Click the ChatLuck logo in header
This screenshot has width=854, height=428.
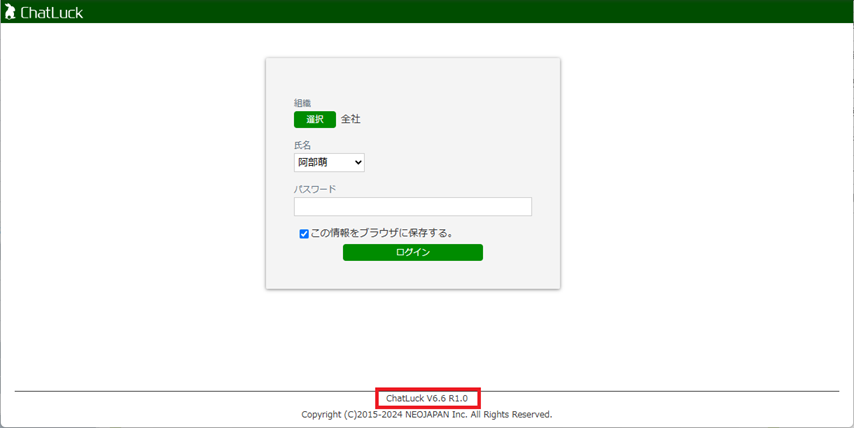[x=44, y=12]
